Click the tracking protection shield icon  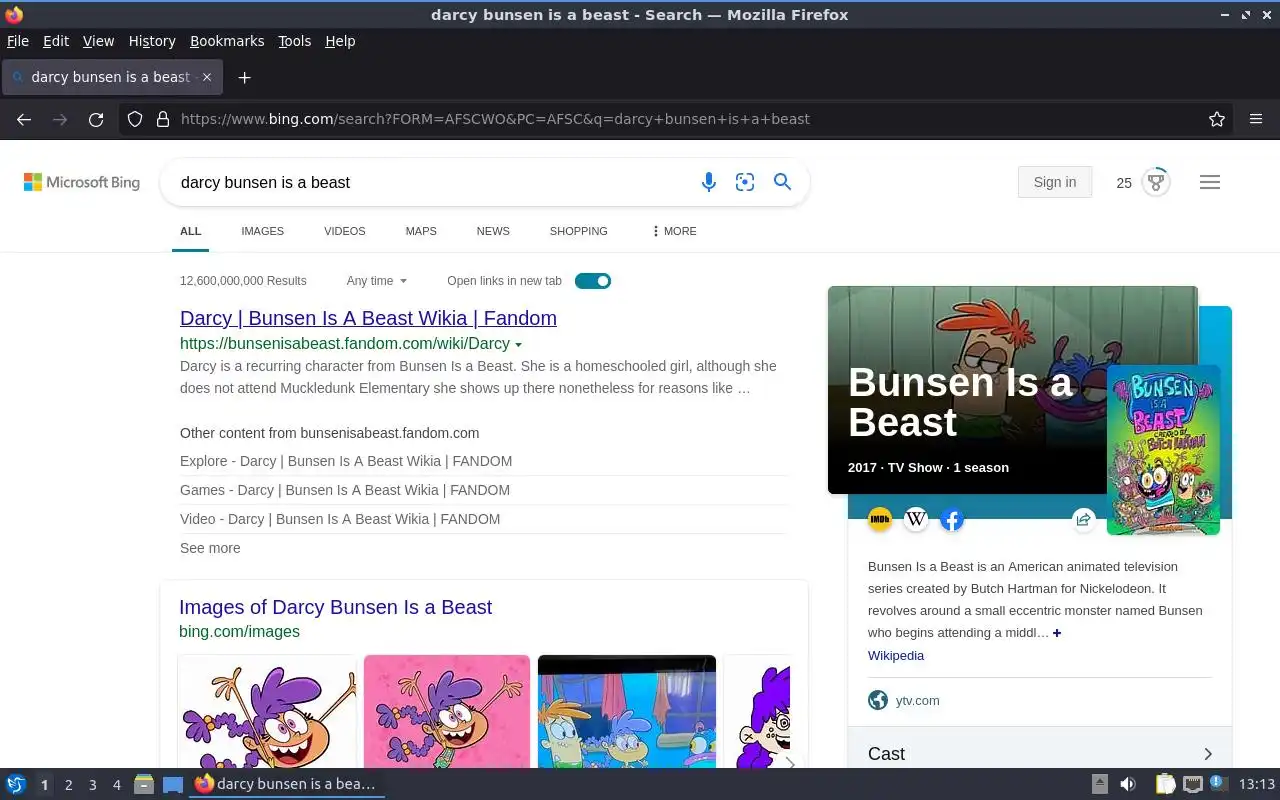135,119
